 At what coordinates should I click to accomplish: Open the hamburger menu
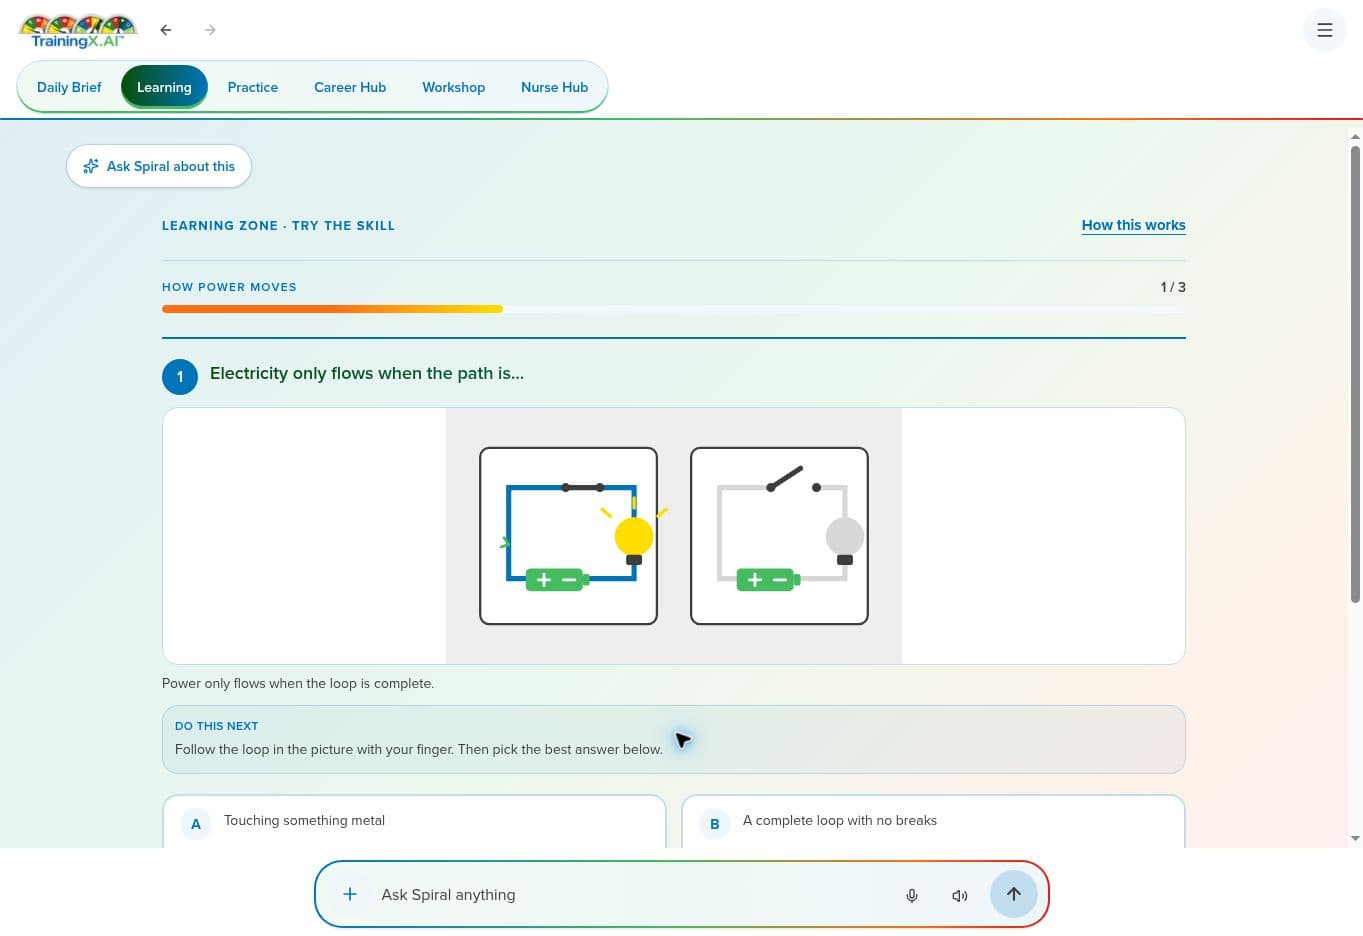tap(1325, 30)
